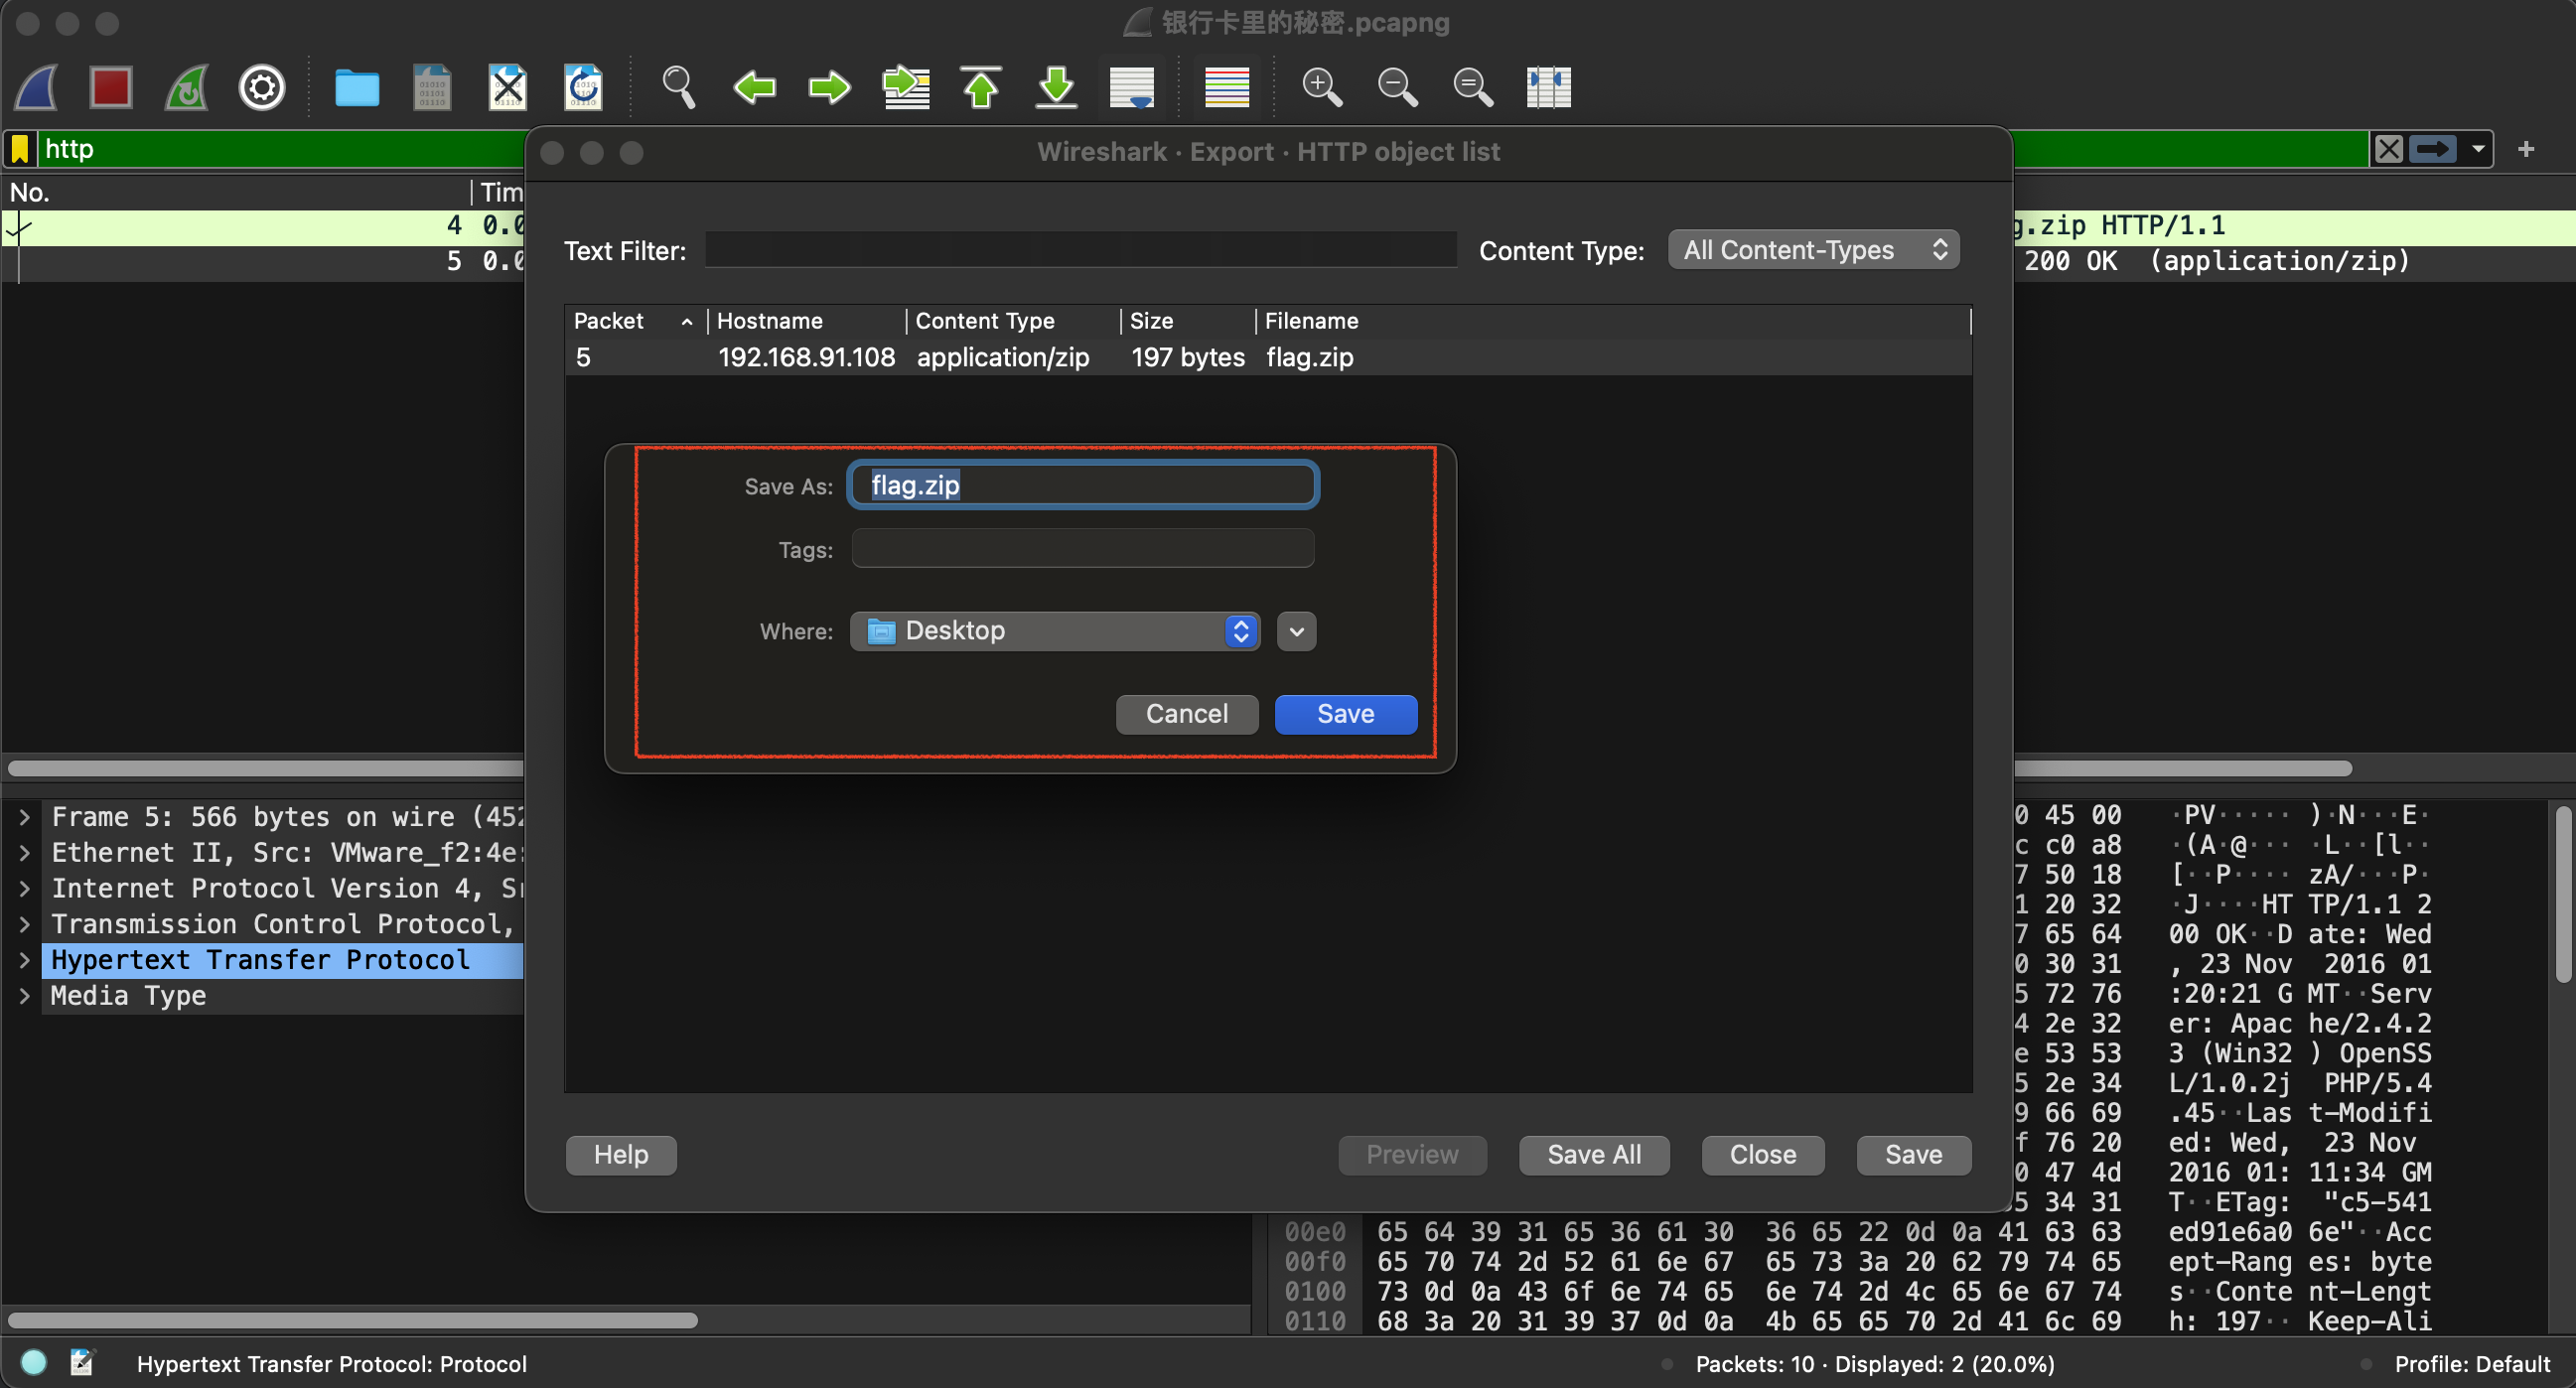This screenshot has width=2576, height=1388.
Task: Zoom out on the main toolbar
Action: pyautogui.click(x=1397, y=88)
